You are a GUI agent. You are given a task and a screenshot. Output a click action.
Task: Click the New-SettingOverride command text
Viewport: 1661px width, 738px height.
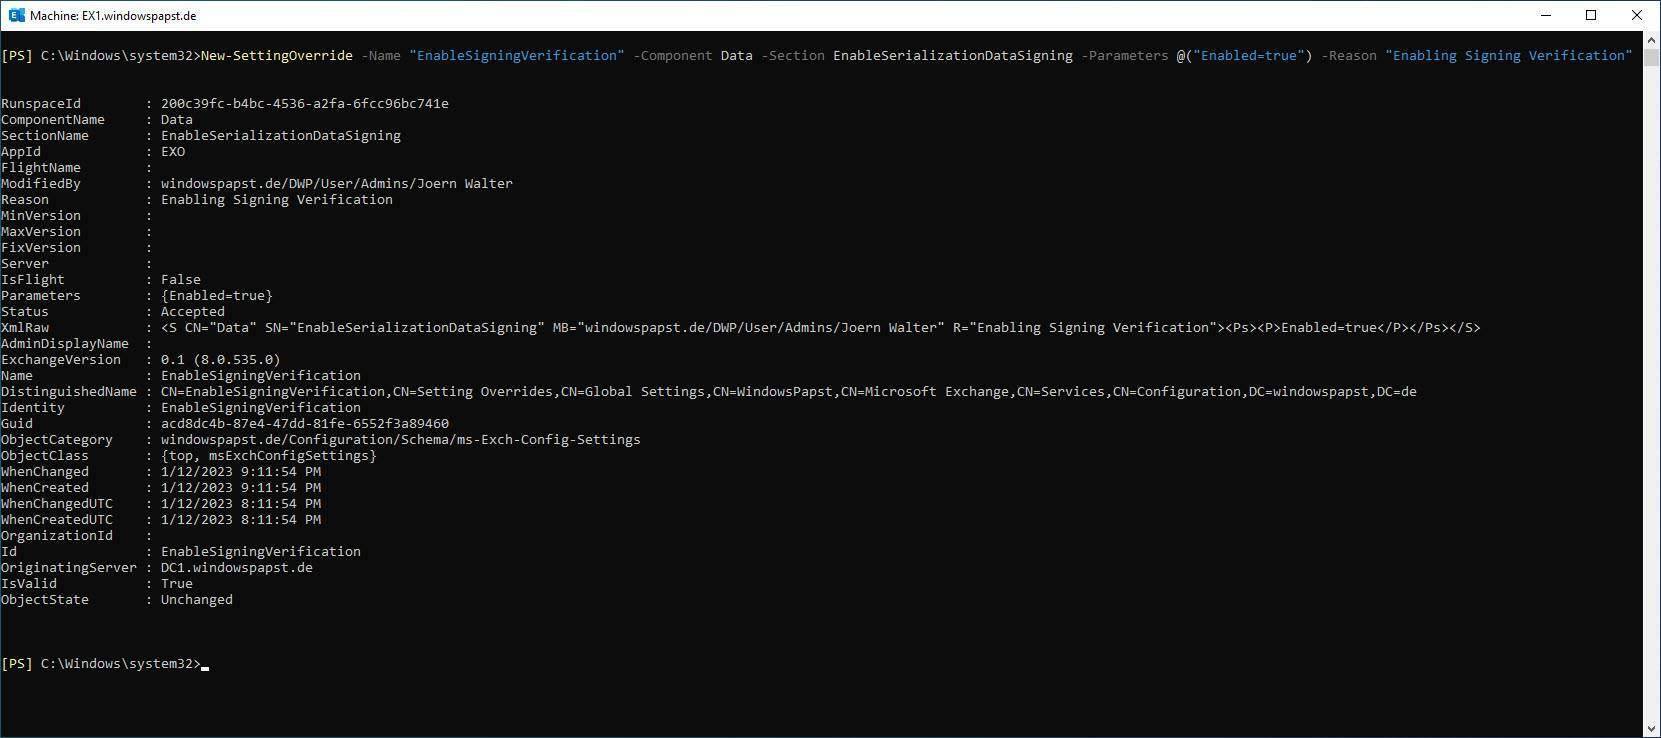coord(277,56)
